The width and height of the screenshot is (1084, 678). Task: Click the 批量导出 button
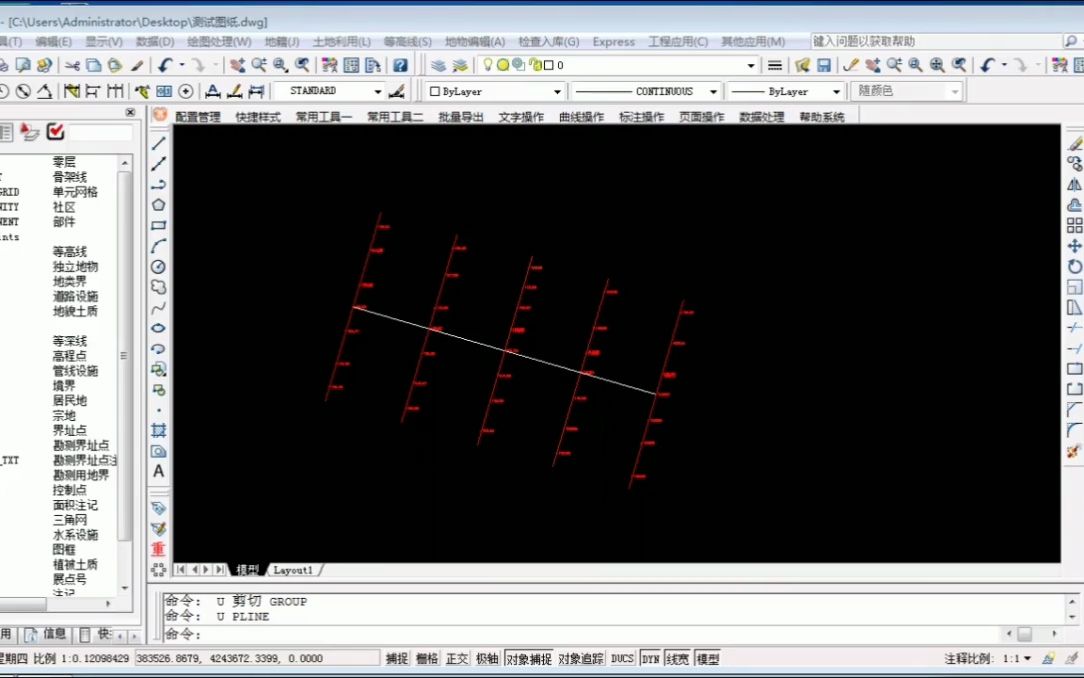click(460, 117)
